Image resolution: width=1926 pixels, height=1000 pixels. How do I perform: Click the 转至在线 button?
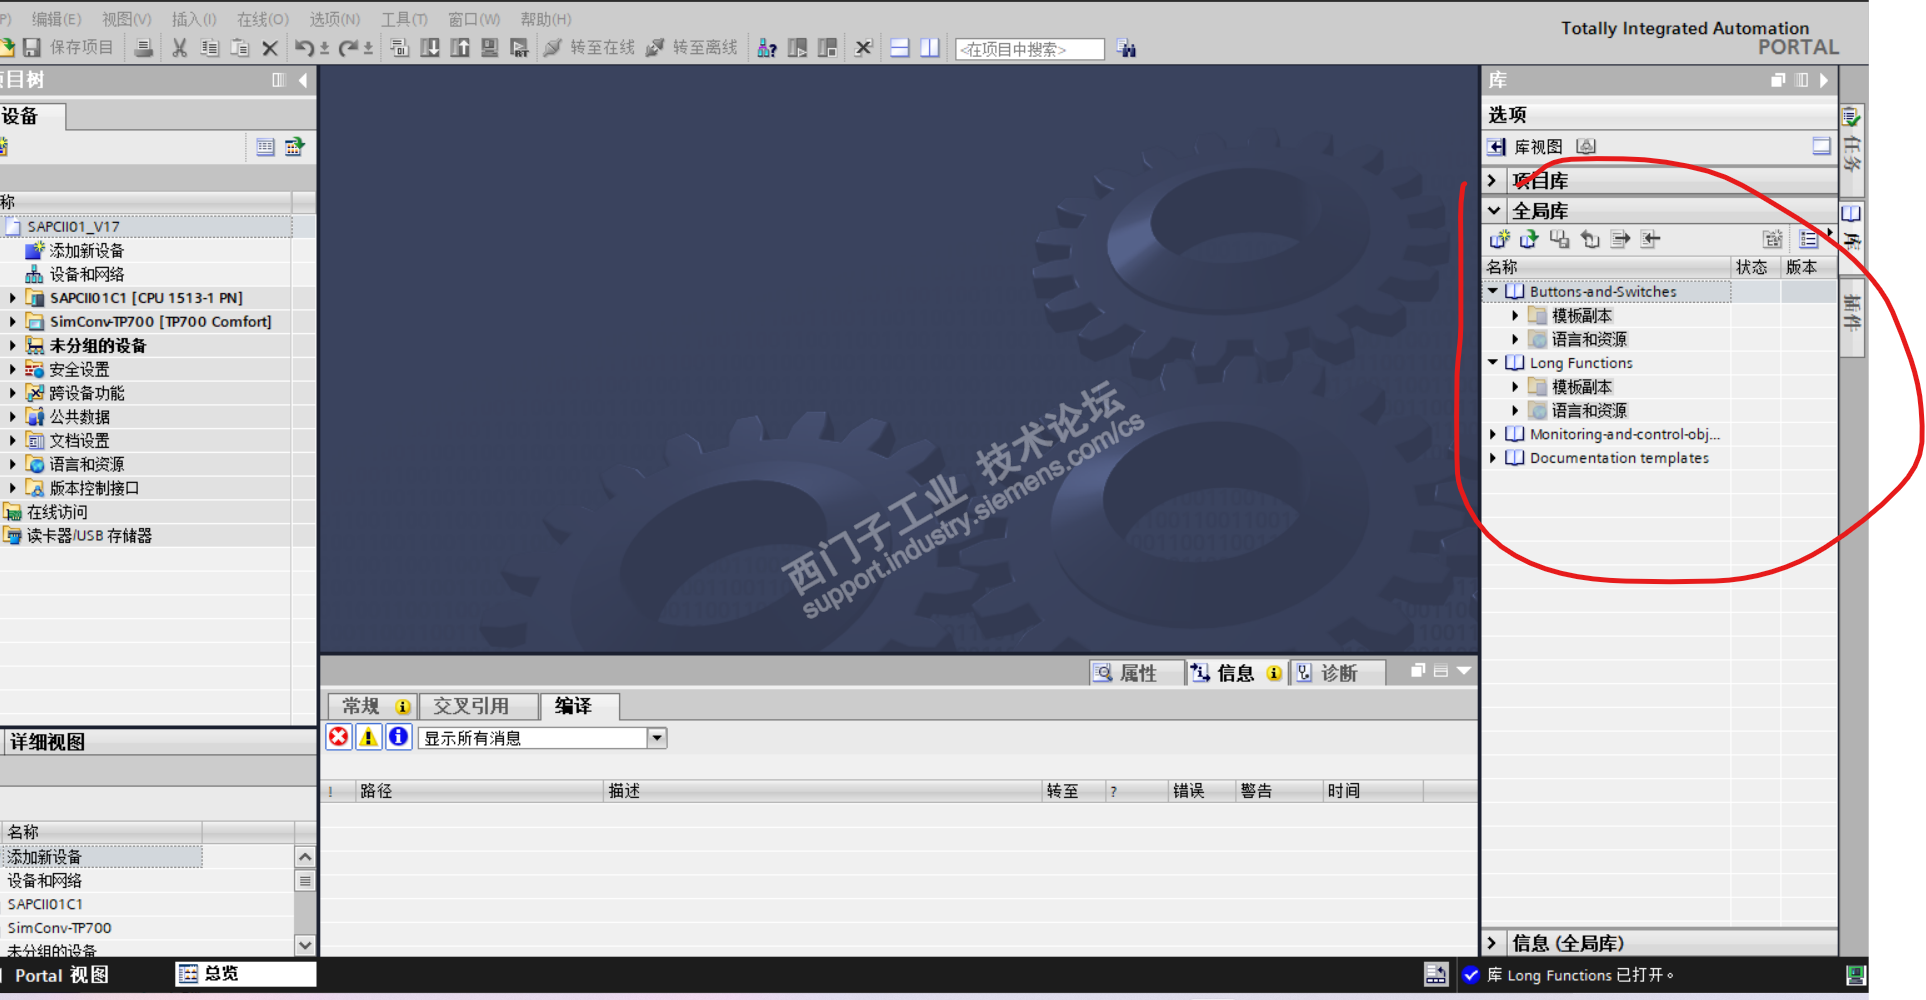tap(589, 48)
